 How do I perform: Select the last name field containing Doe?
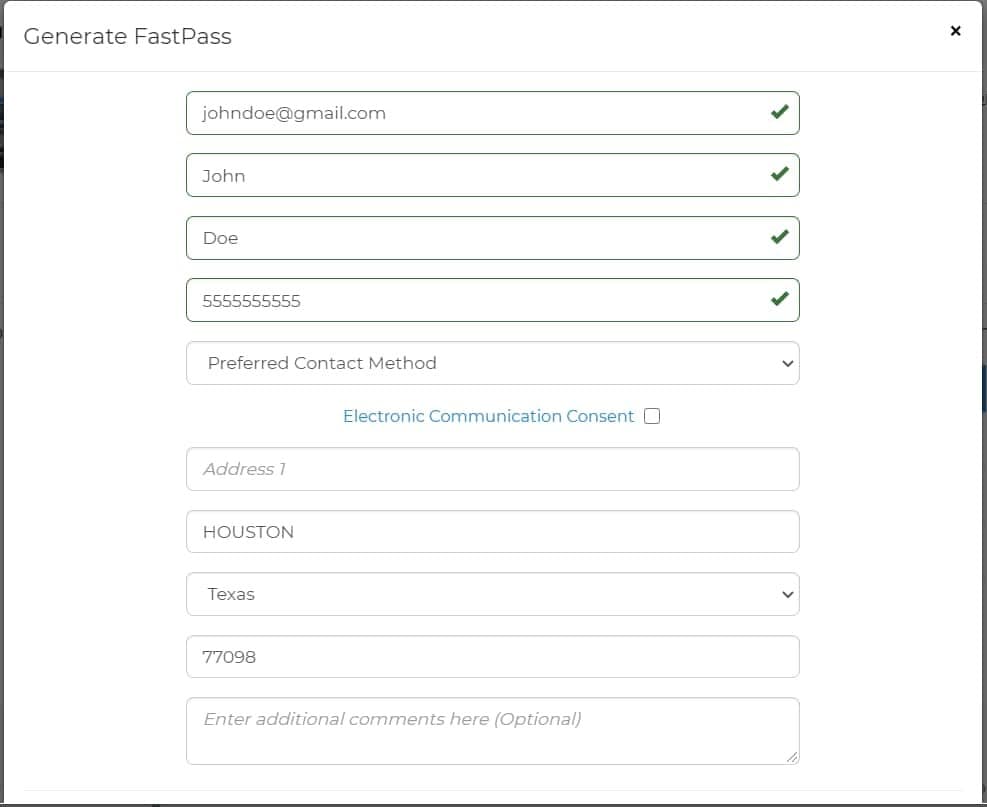(x=492, y=238)
